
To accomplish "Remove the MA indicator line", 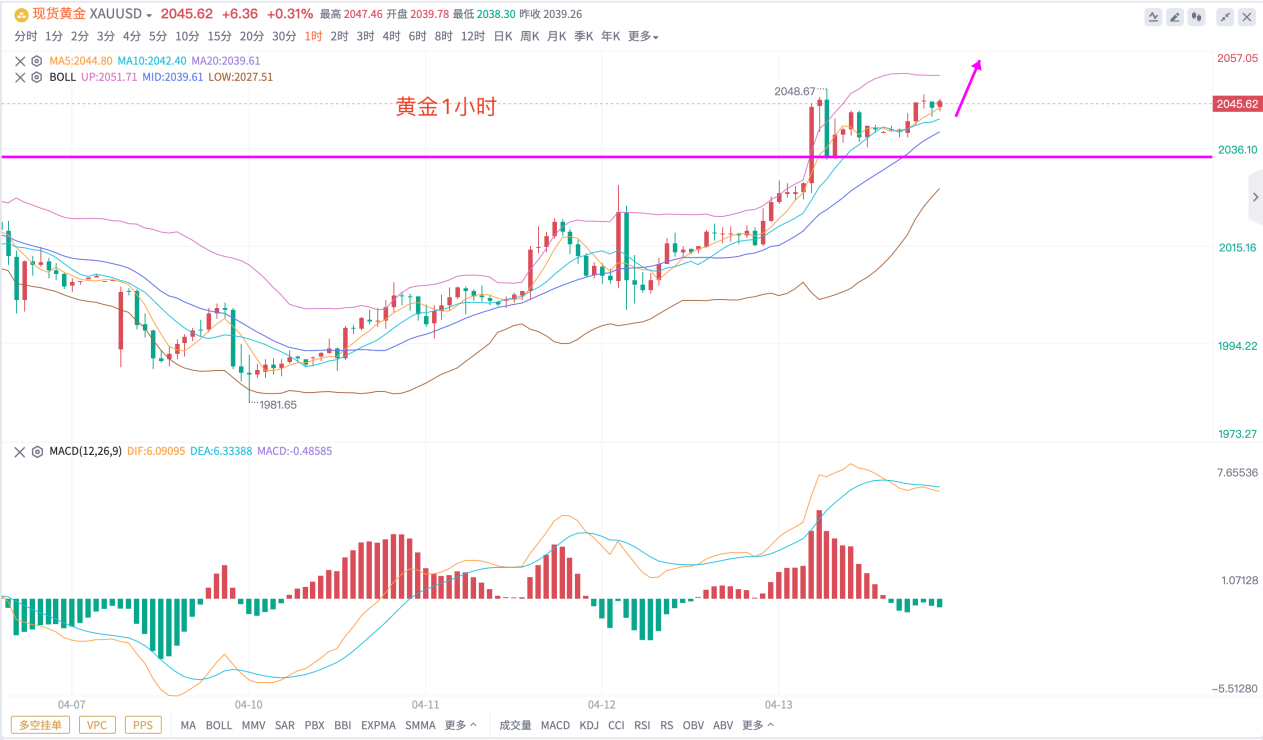I will [21, 61].
